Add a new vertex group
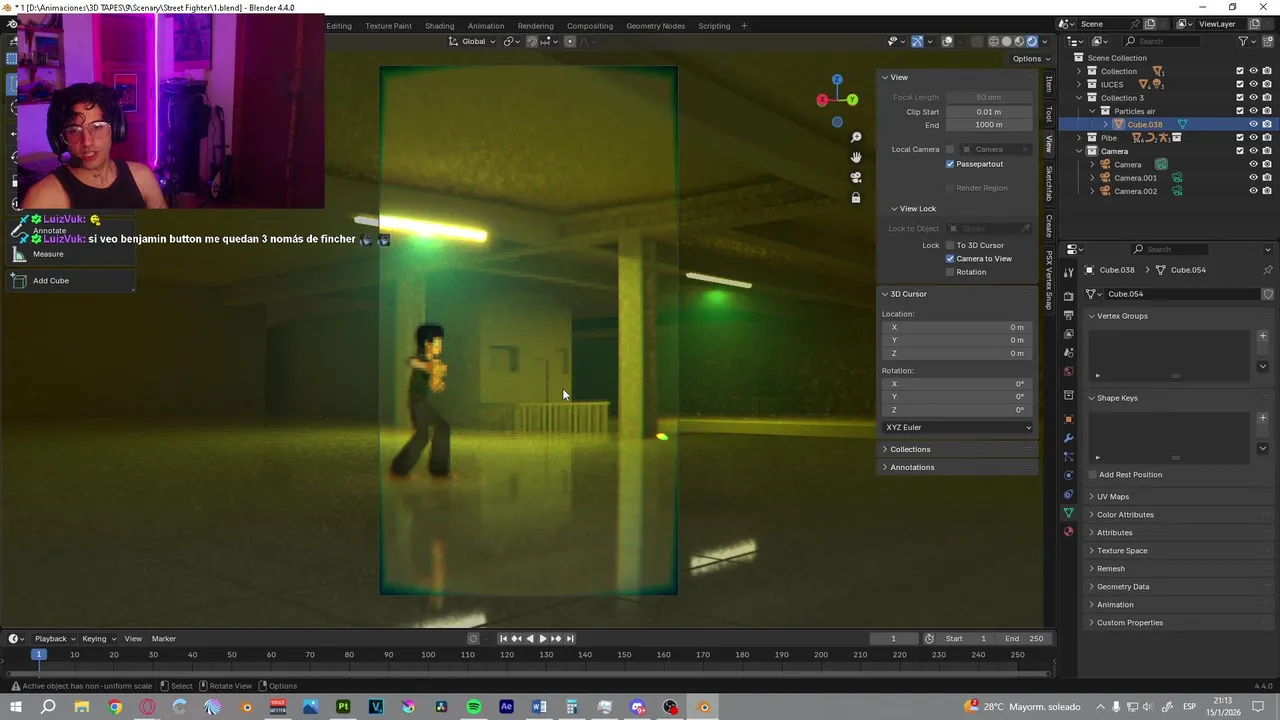This screenshot has height=720, width=1280. coord(1262,336)
